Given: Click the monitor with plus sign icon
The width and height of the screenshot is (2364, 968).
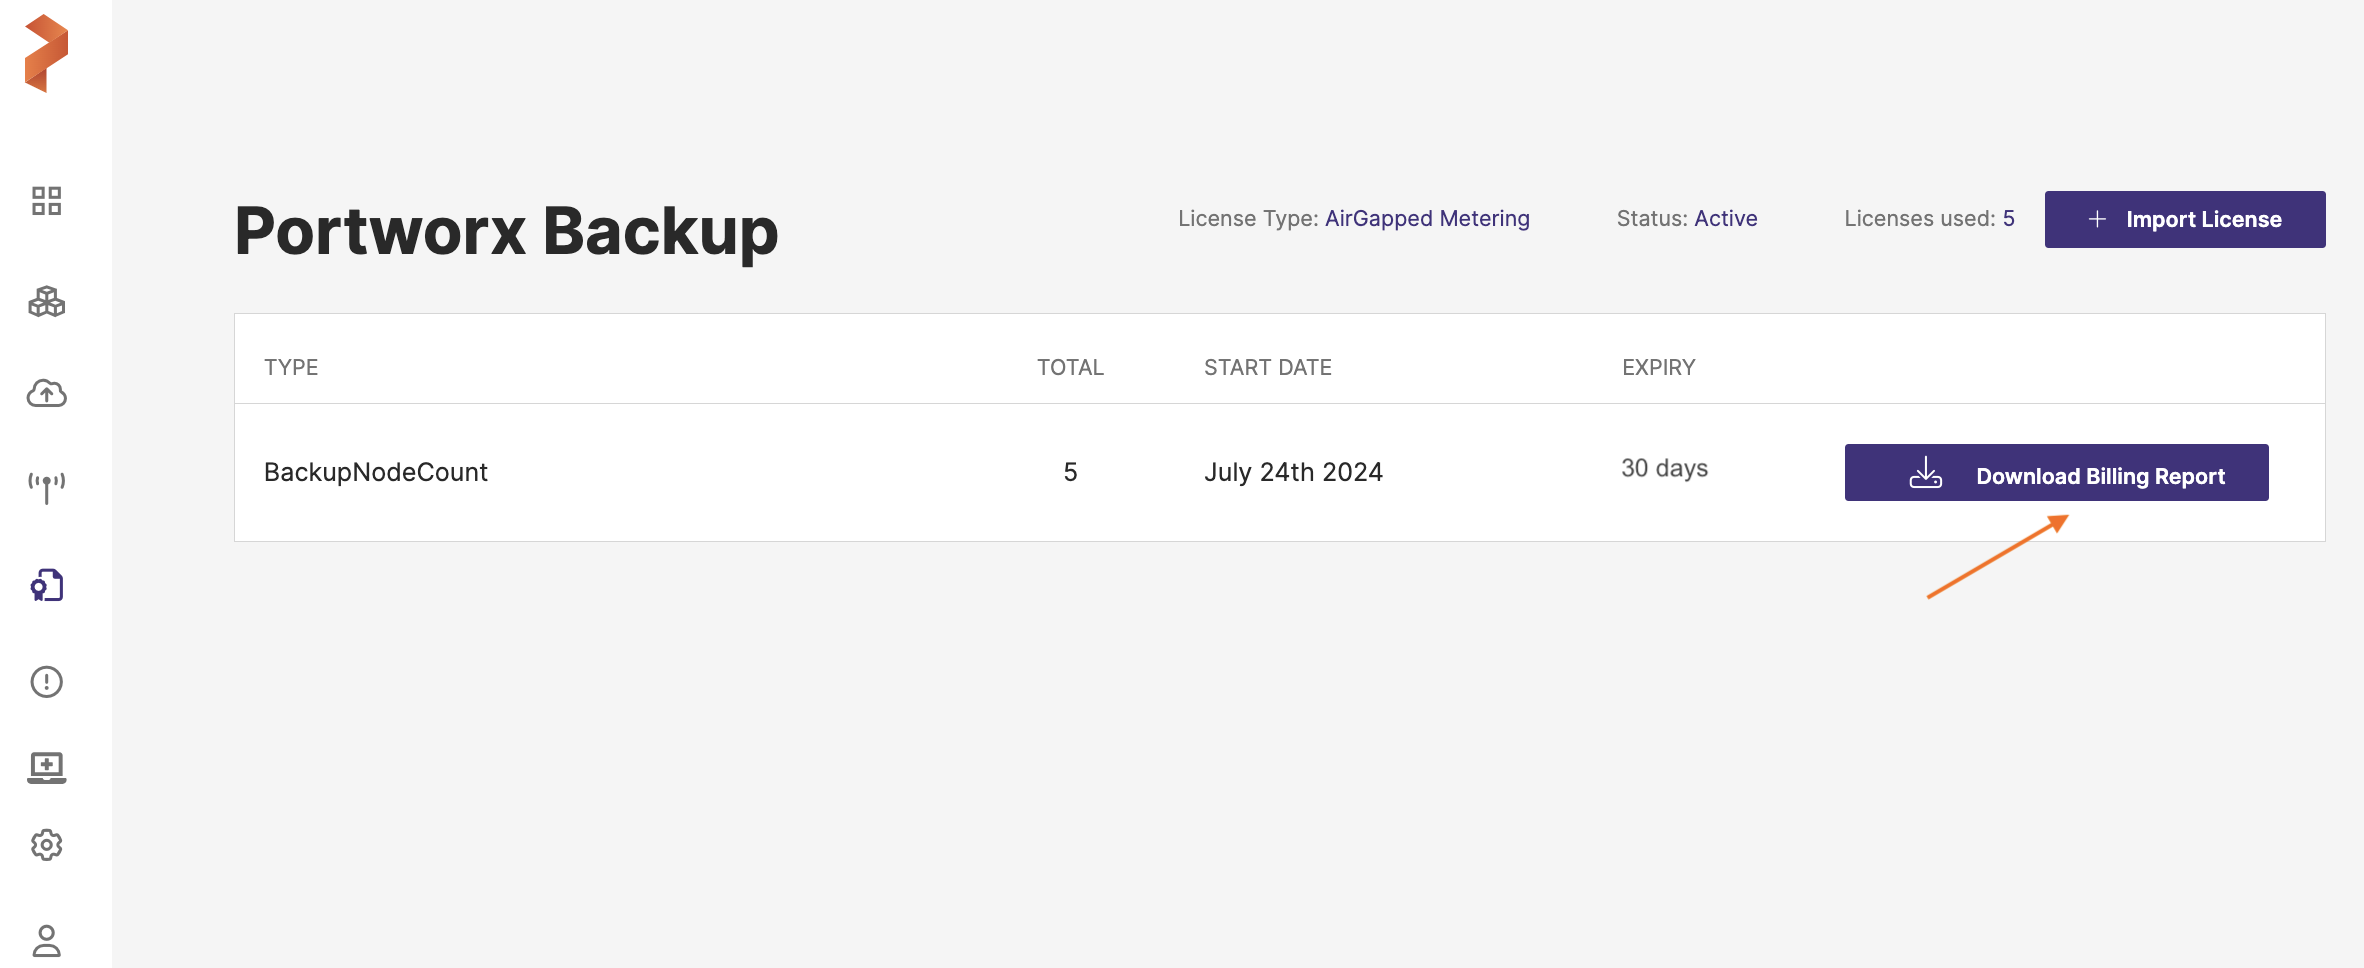Looking at the screenshot, I should point(46,767).
